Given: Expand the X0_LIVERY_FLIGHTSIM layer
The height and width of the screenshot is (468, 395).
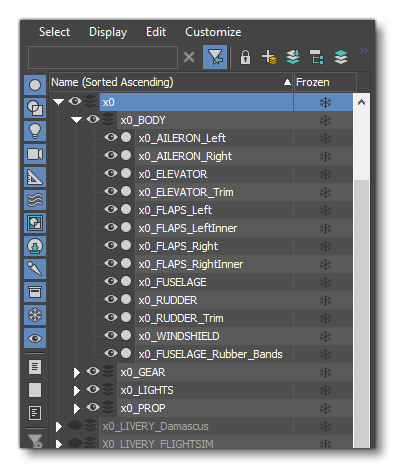Looking at the screenshot, I should (x=59, y=444).
